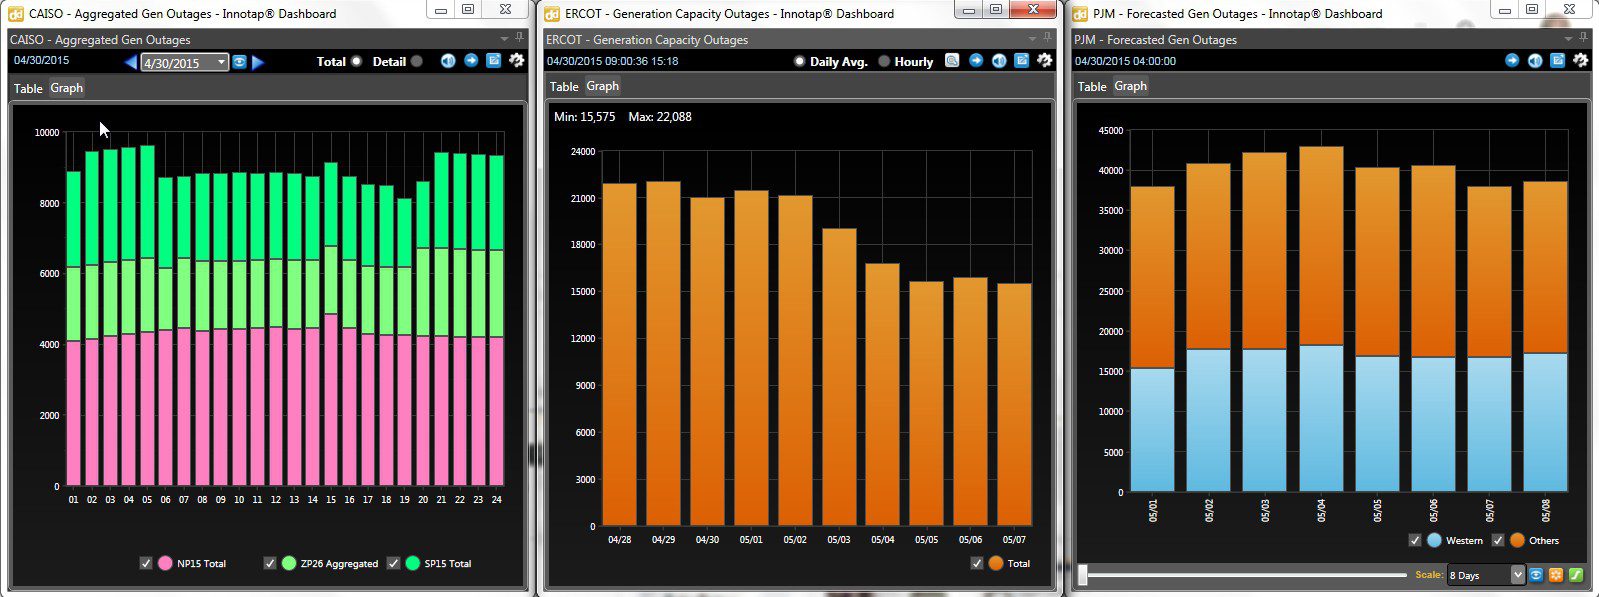Click the speaker alert icon in PJM panel

(1535, 61)
